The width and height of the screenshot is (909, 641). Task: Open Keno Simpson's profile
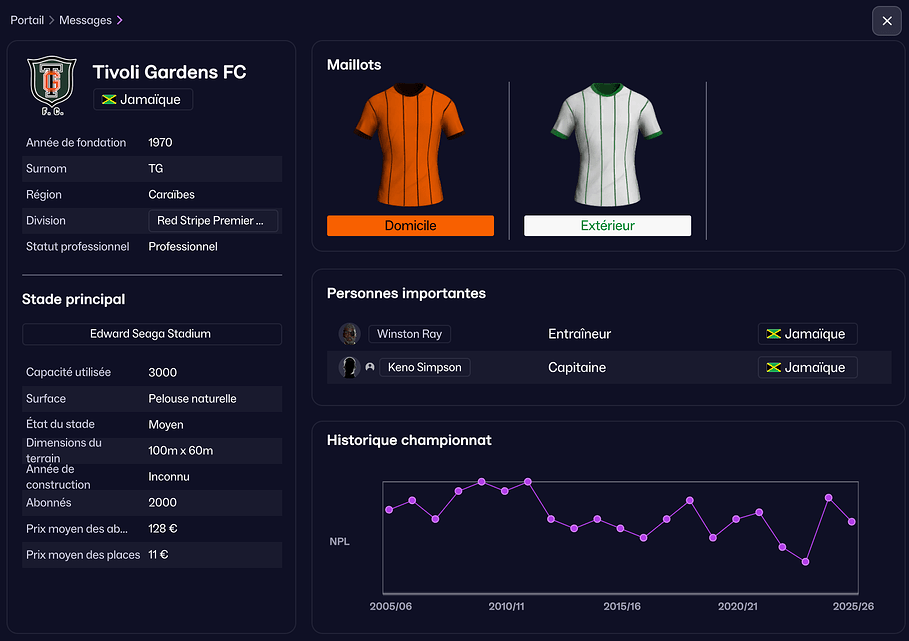click(424, 367)
